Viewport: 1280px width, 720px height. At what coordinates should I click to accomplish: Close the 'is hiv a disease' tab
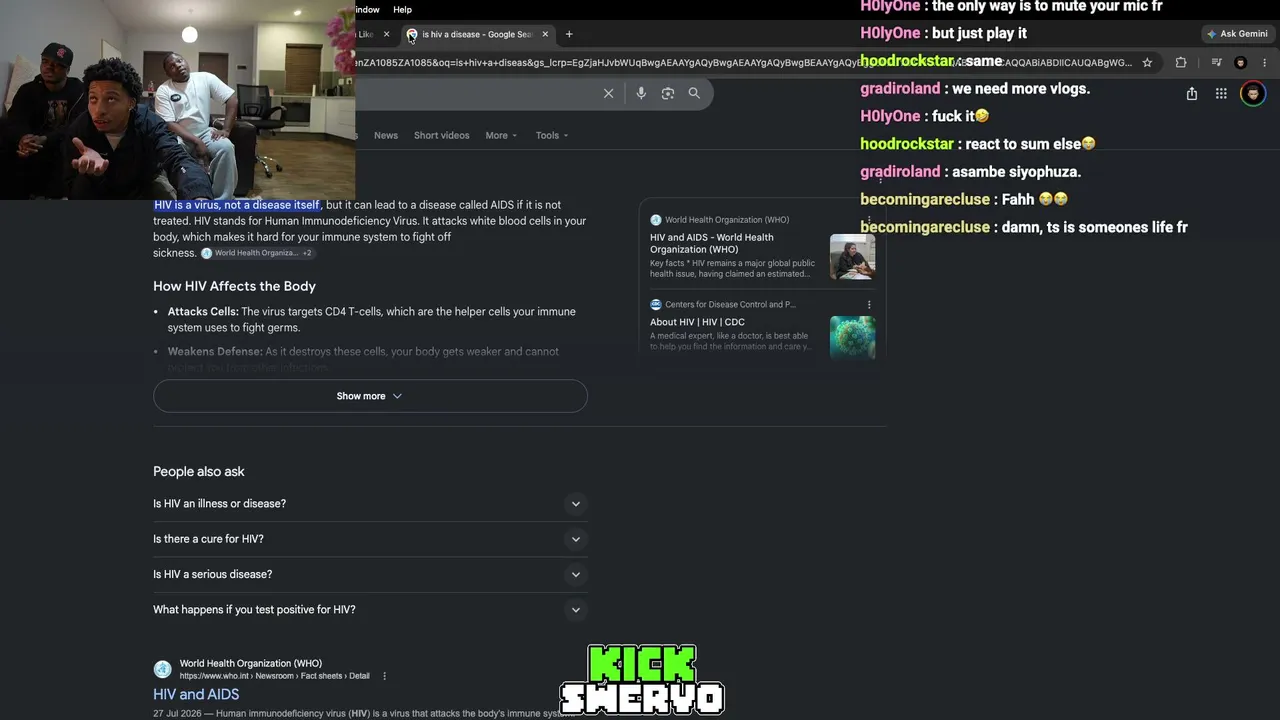point(545,34)
